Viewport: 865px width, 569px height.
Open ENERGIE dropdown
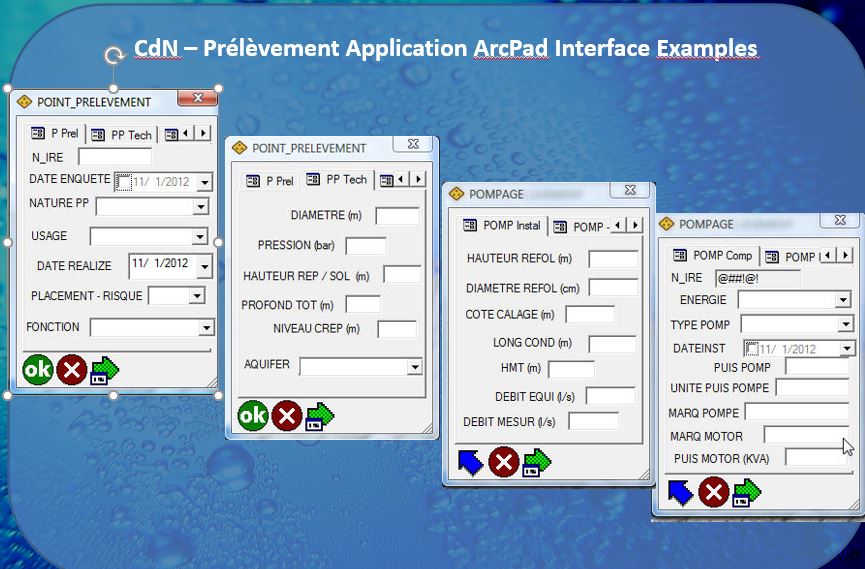(842, 300)
